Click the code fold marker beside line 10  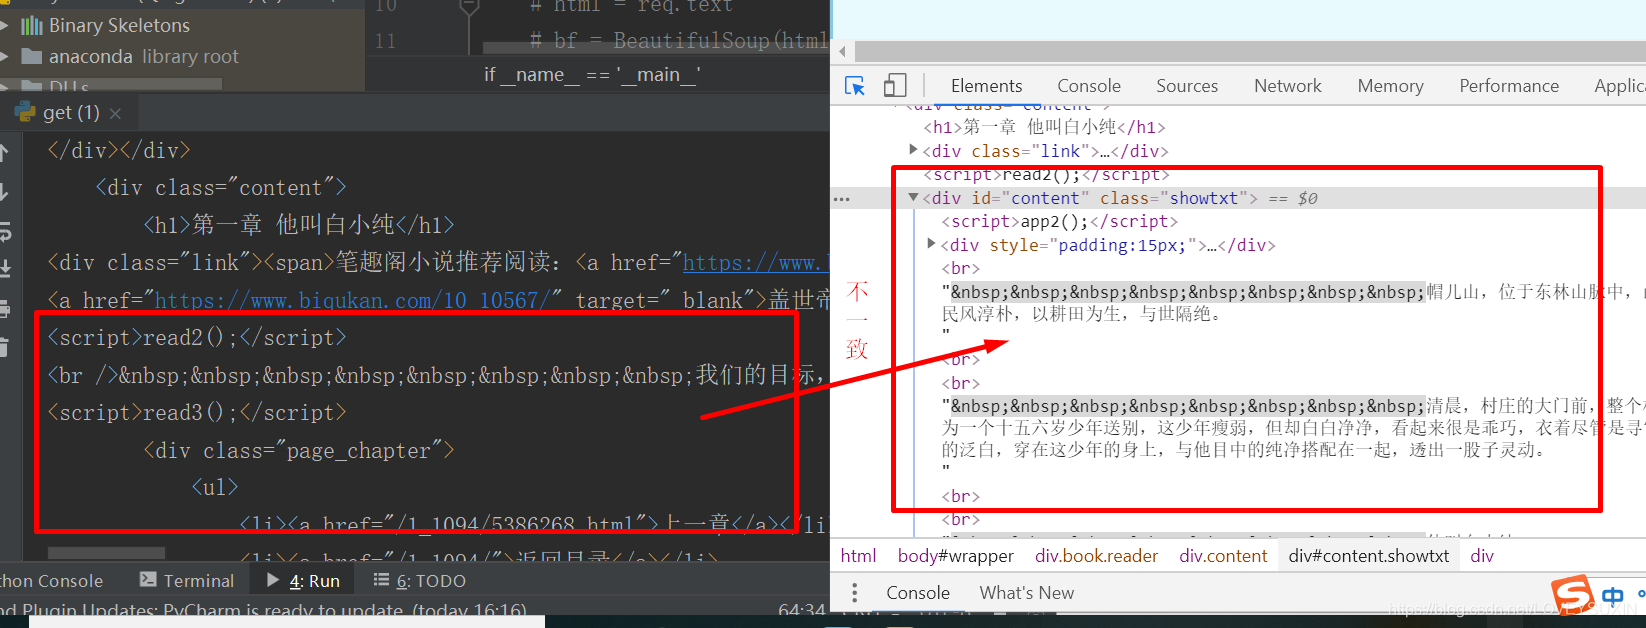pyautogui.click(x=469, y=8)
